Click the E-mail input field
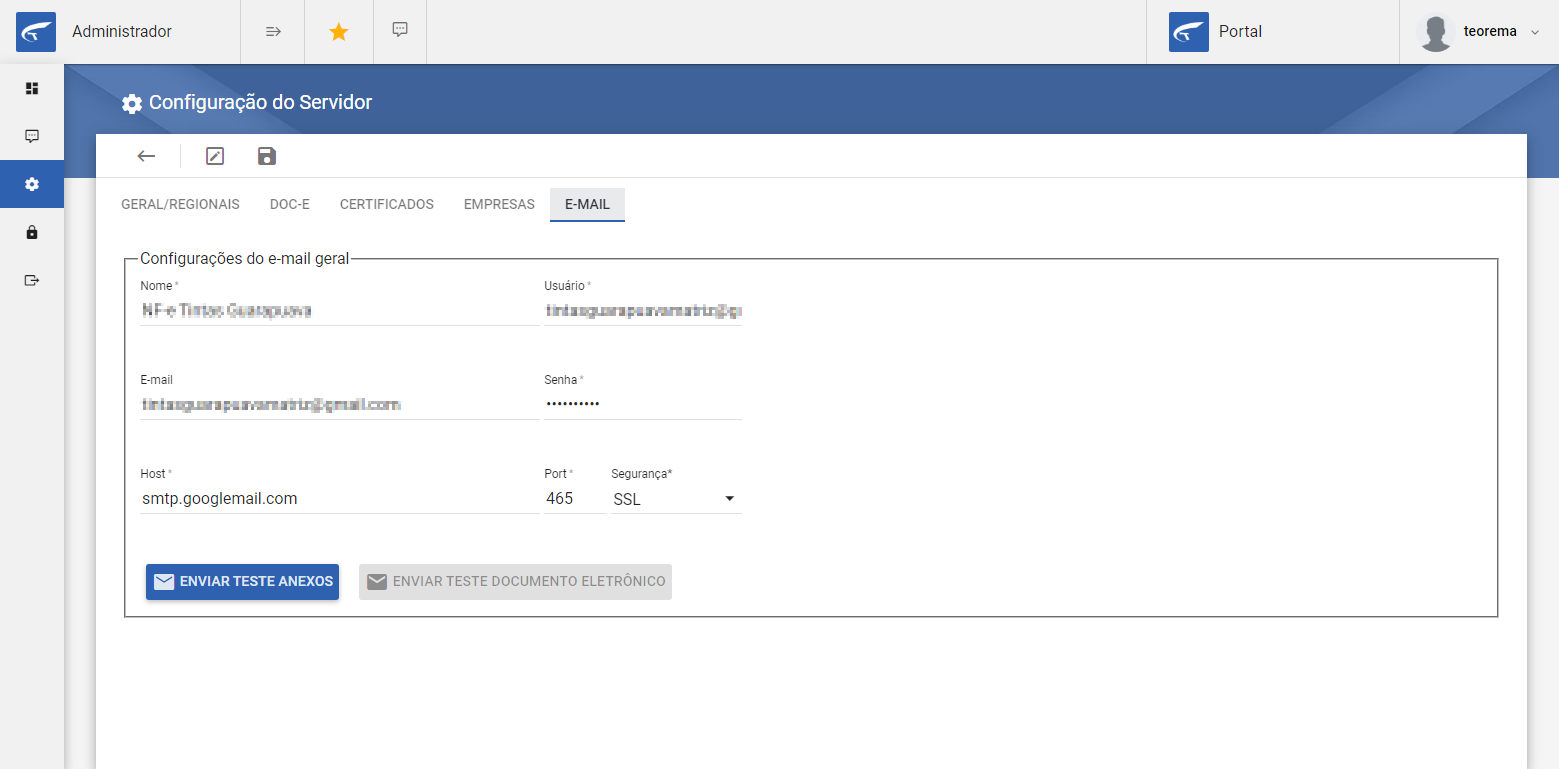Image resolution: width=1559 pixels, height=769 pixels. 339,405
